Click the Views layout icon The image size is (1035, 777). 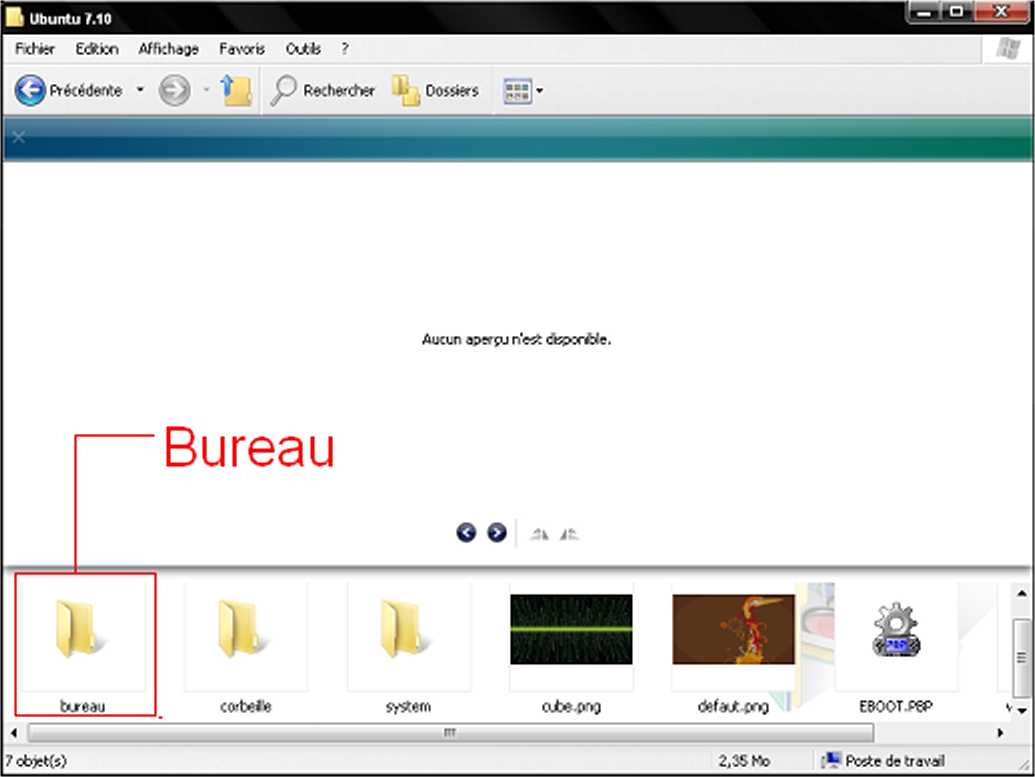coord(518,91)
